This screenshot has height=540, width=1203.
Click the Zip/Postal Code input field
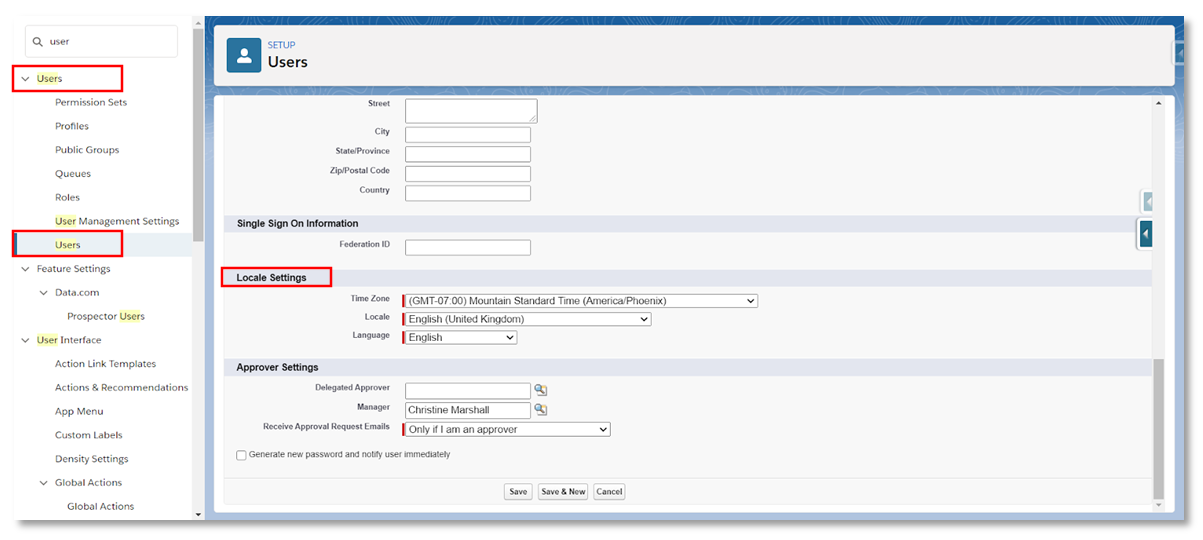click(x=468, y=174)
